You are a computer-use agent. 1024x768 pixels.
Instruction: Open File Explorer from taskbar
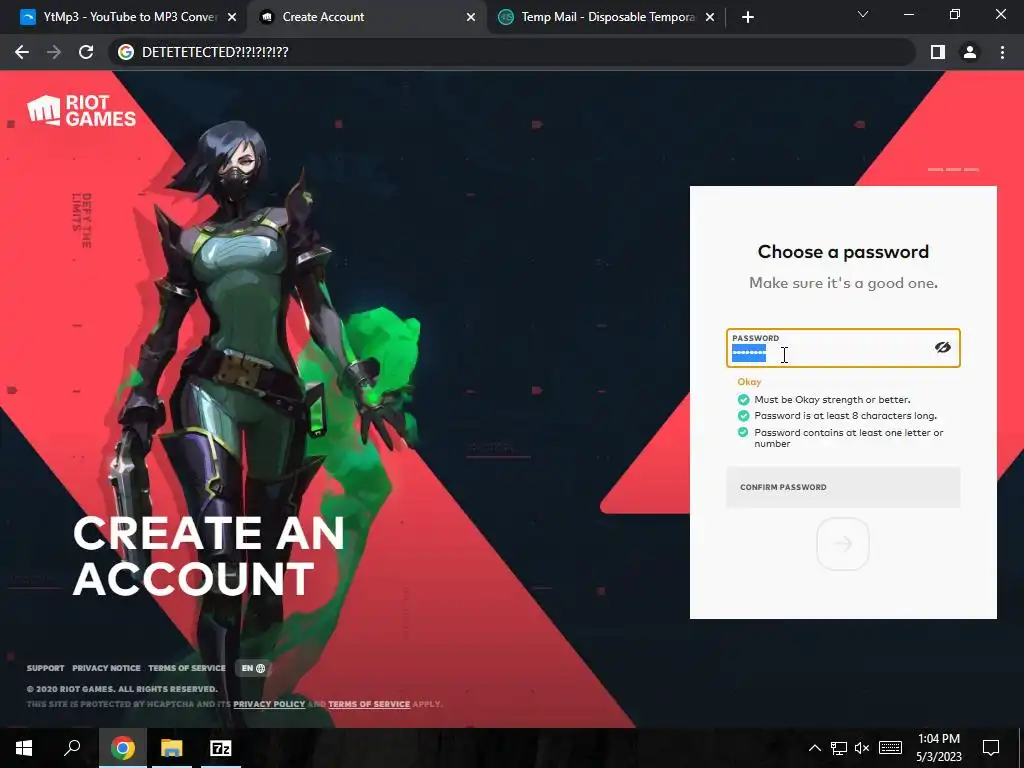pyautogui.click(x=171, y=748)
